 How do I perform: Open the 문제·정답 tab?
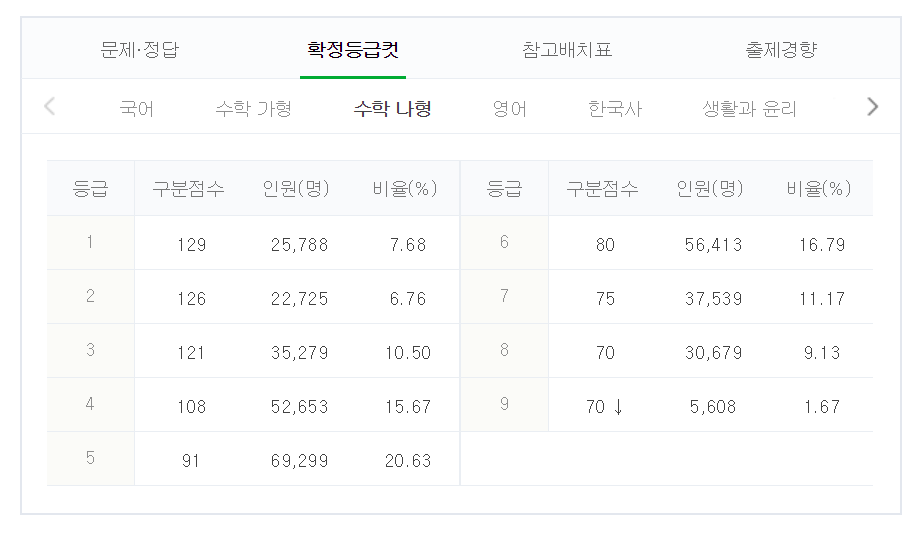tap(139, 50)
